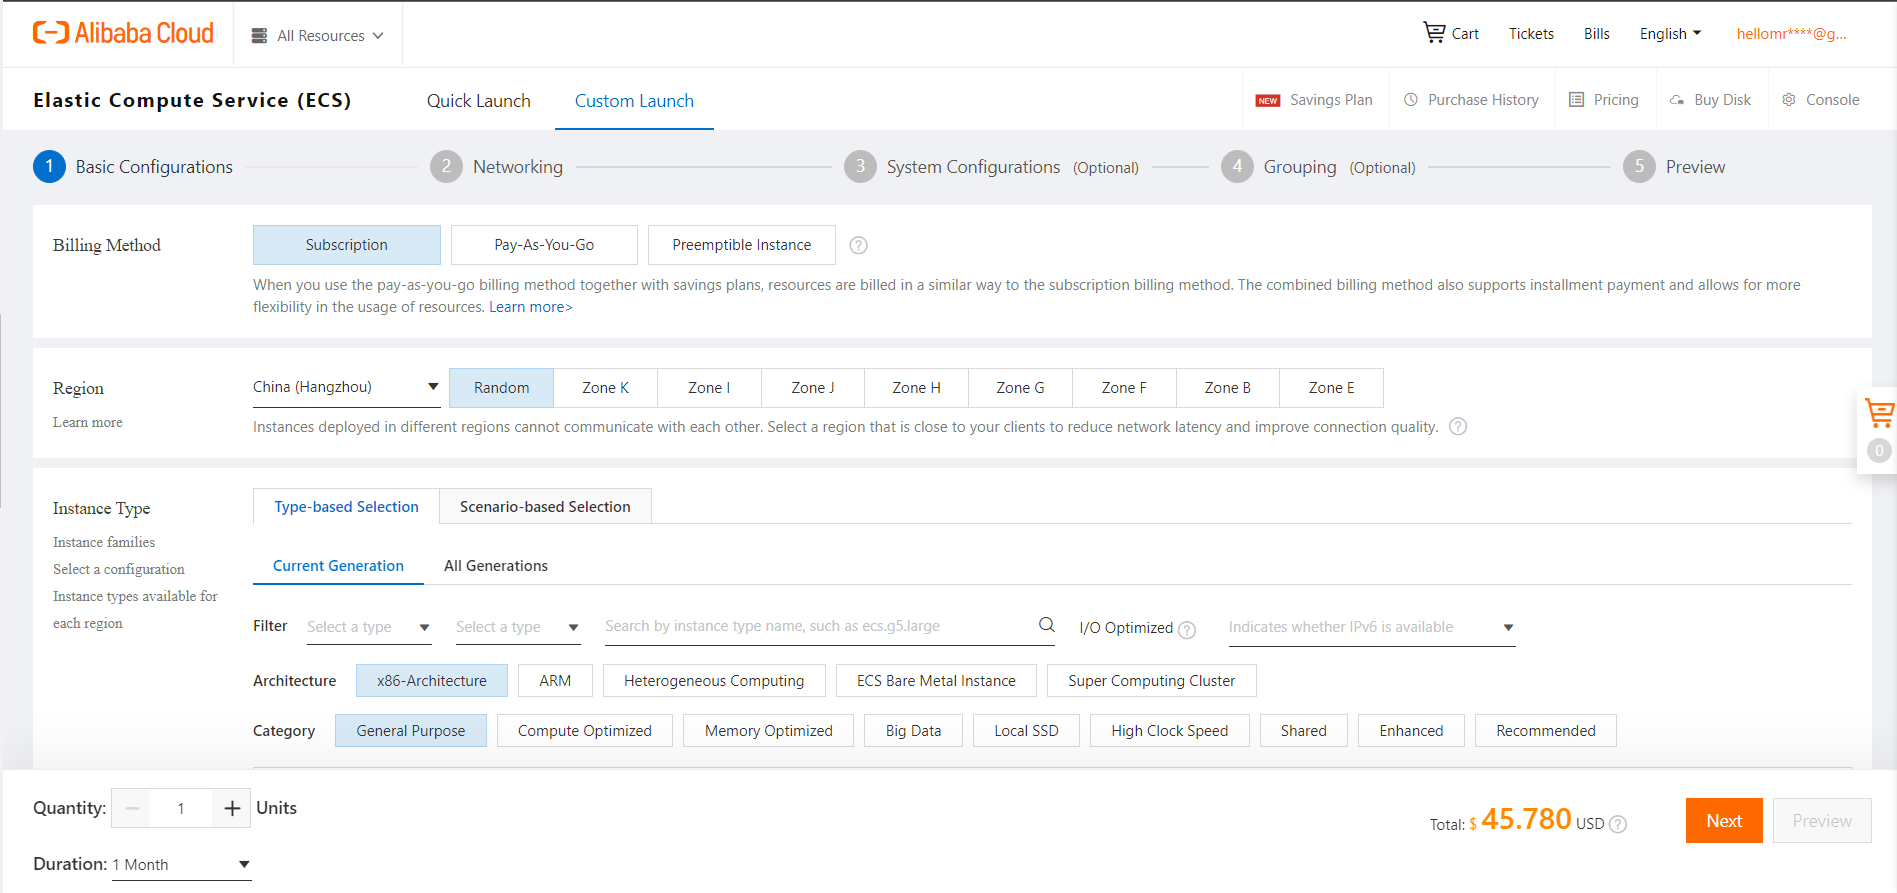The image size is (1897, 893).
Task: Click the NEW badge beside Savings Plan
Action: pyautogui.click(x=1268, y=100)
